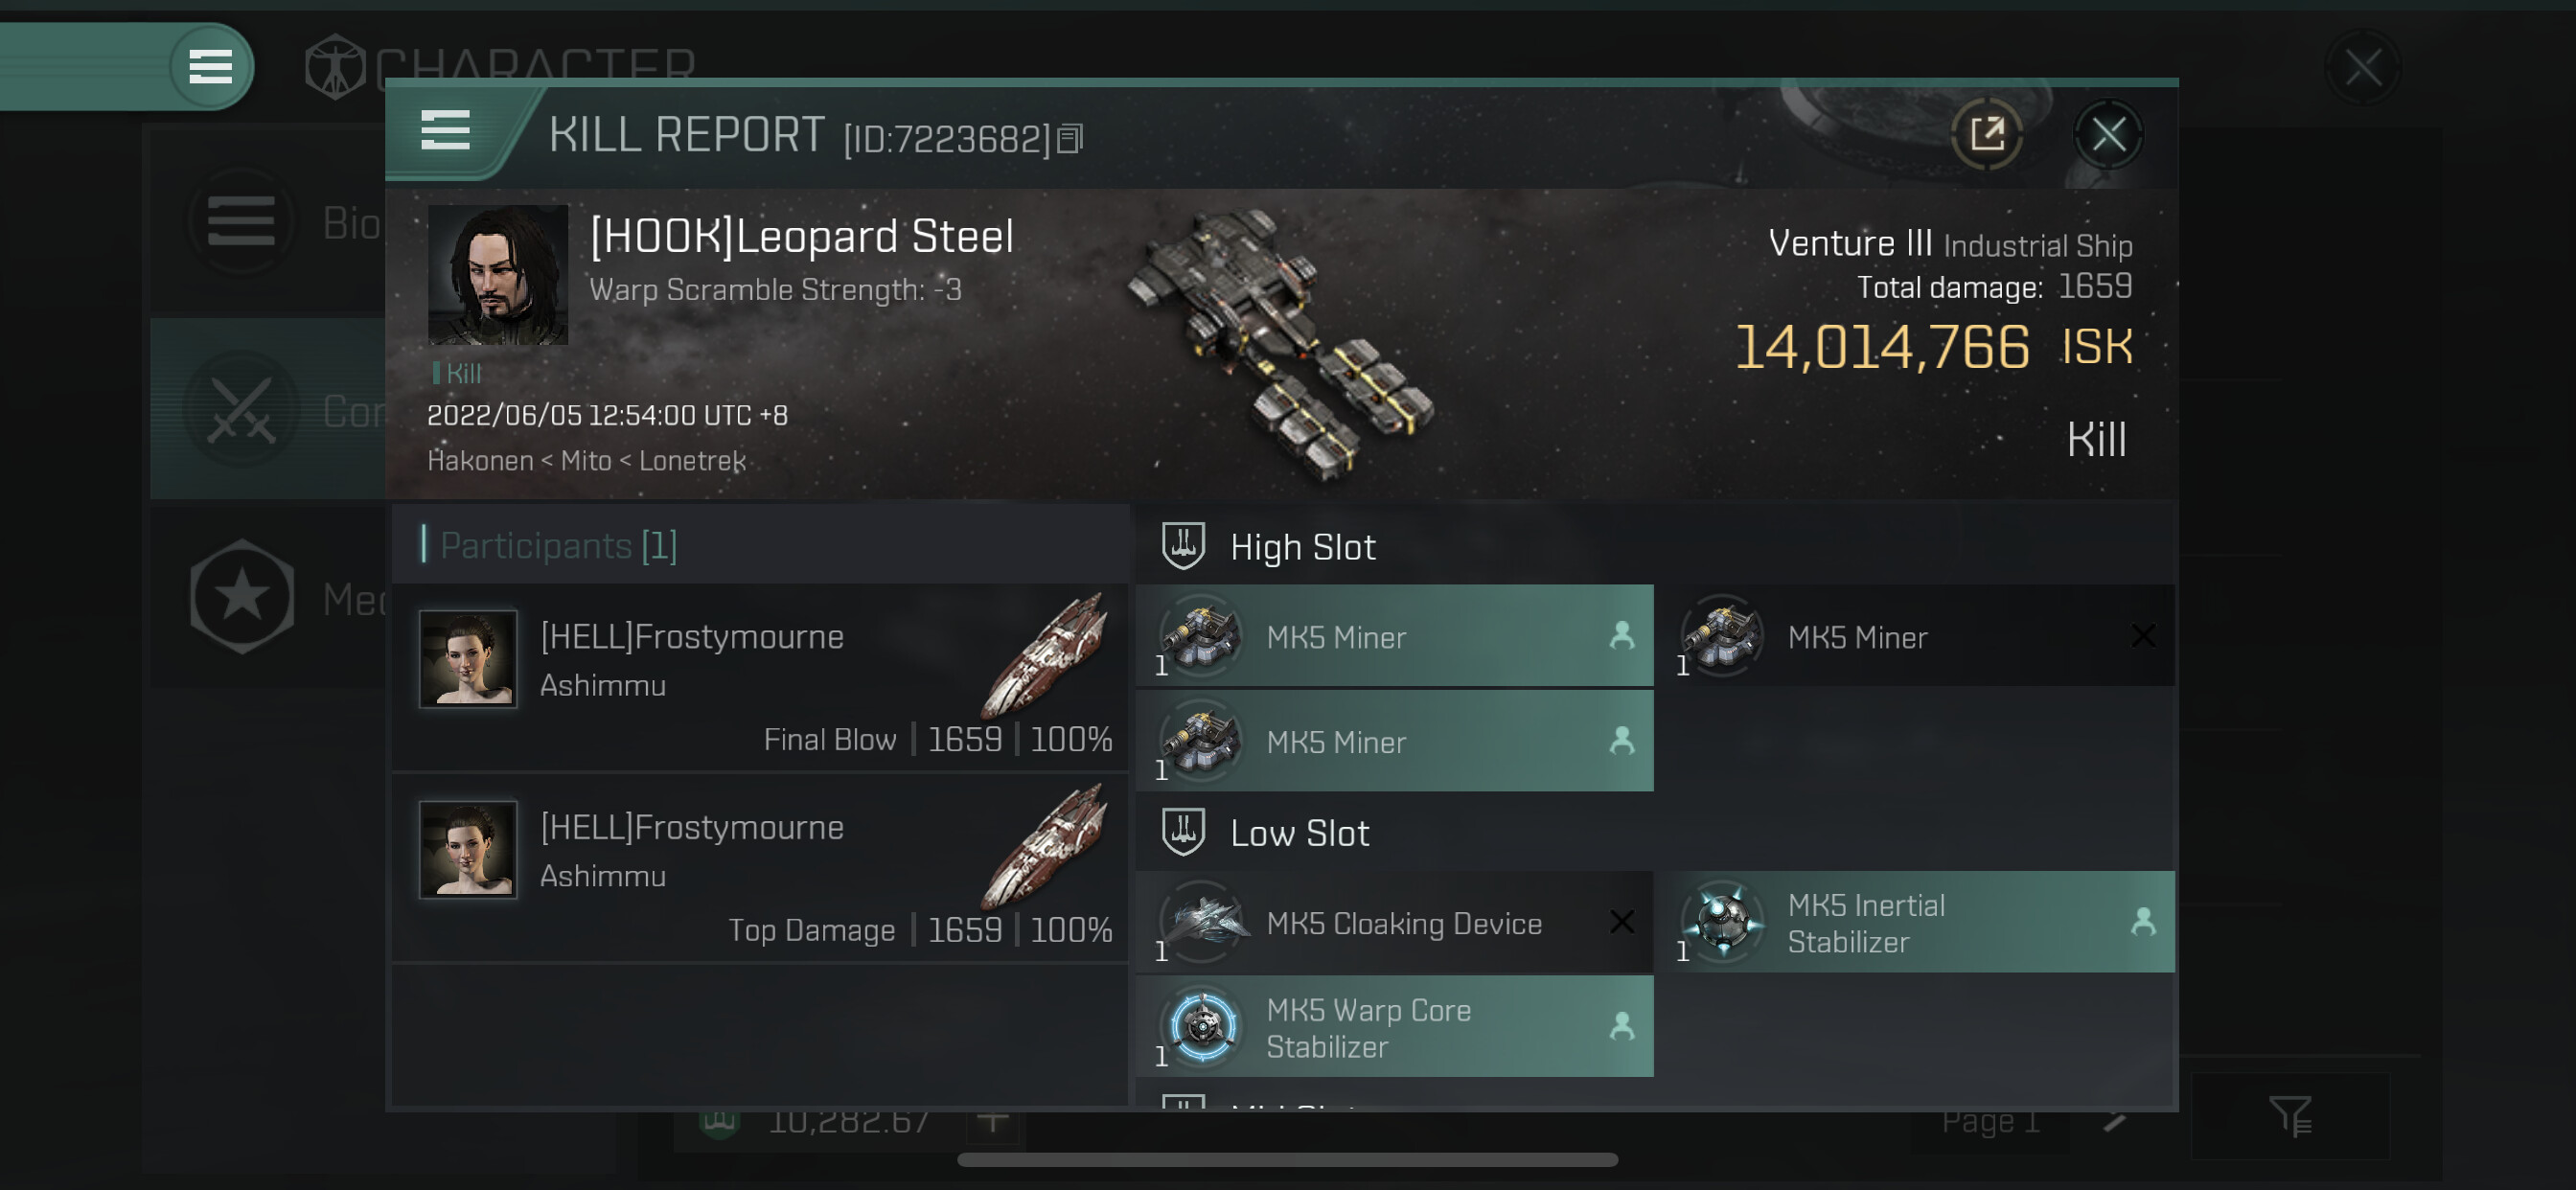Click Leopard Steel's character portrait
The image size is (2576, 1190).
(497, 275)
